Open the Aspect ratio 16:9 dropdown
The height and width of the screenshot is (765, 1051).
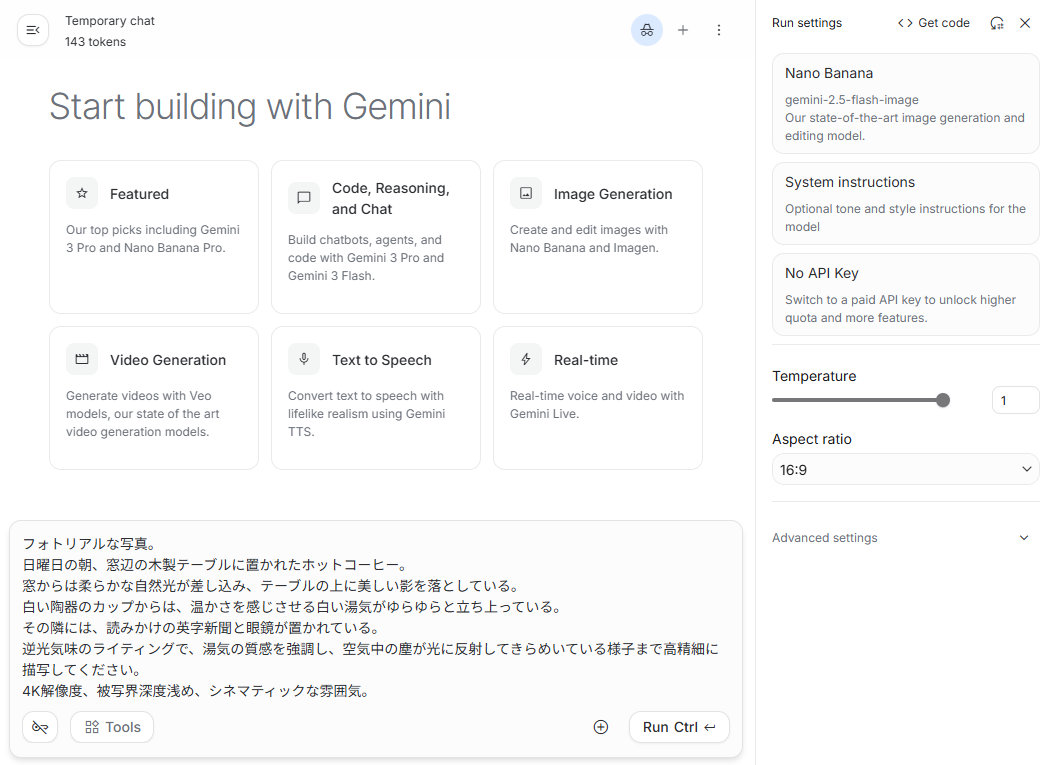906,469
